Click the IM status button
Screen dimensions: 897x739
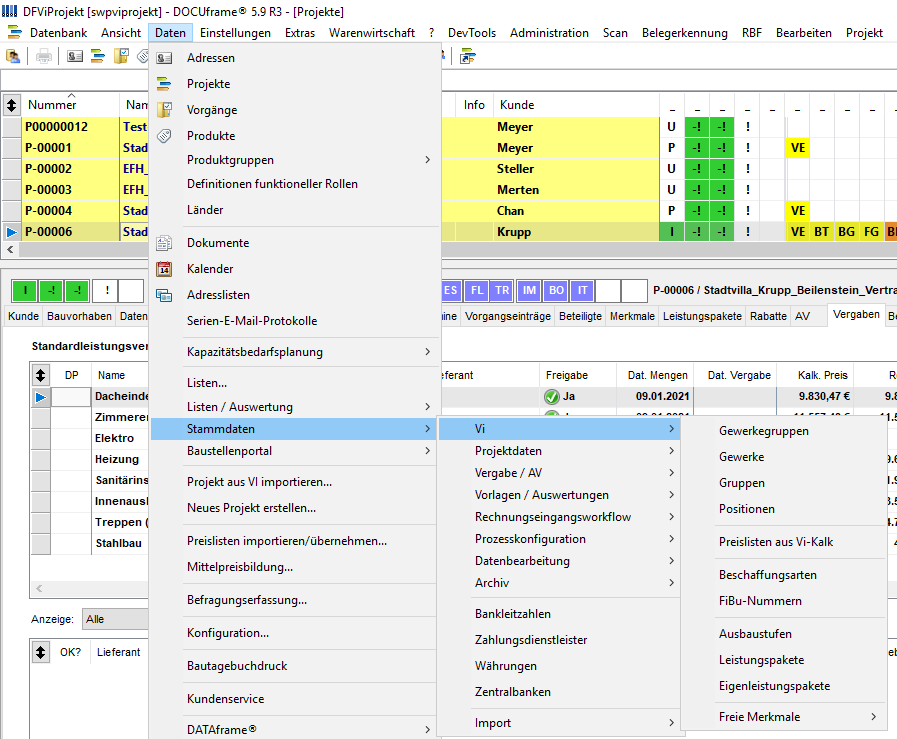pyautogui.click(x=529, y=291)
